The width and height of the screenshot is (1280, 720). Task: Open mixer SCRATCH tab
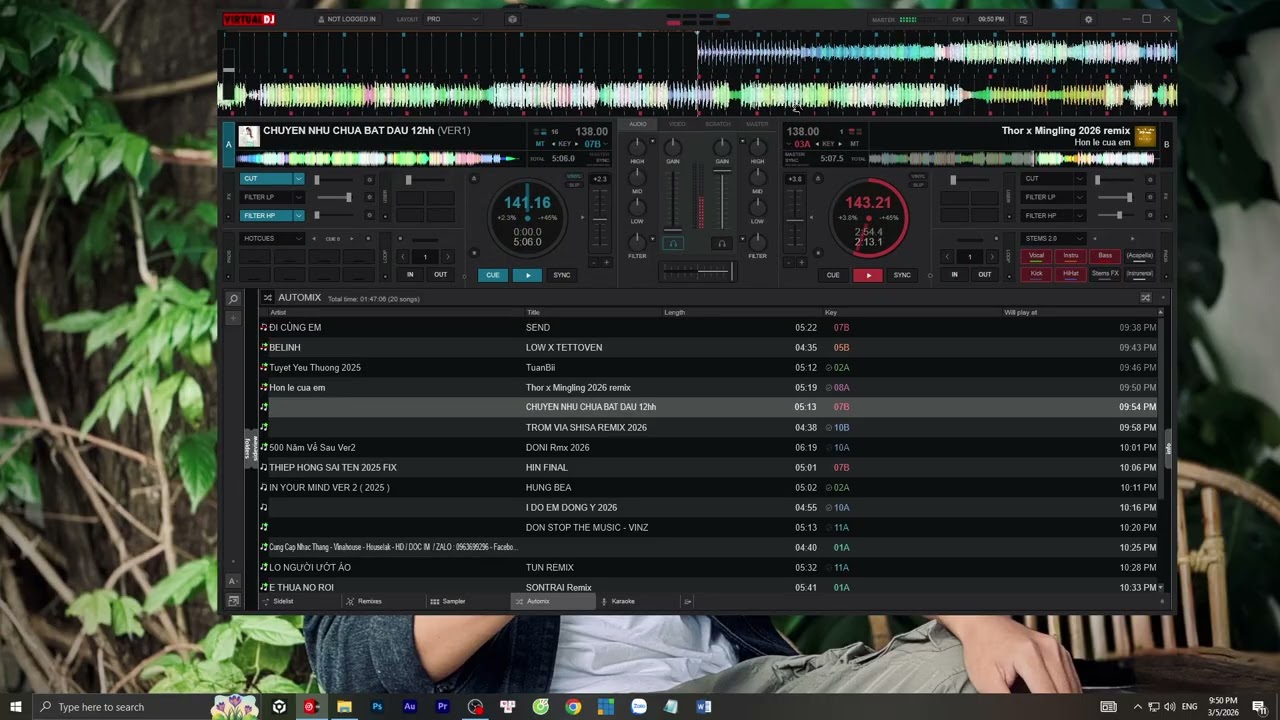click(717, 124)
